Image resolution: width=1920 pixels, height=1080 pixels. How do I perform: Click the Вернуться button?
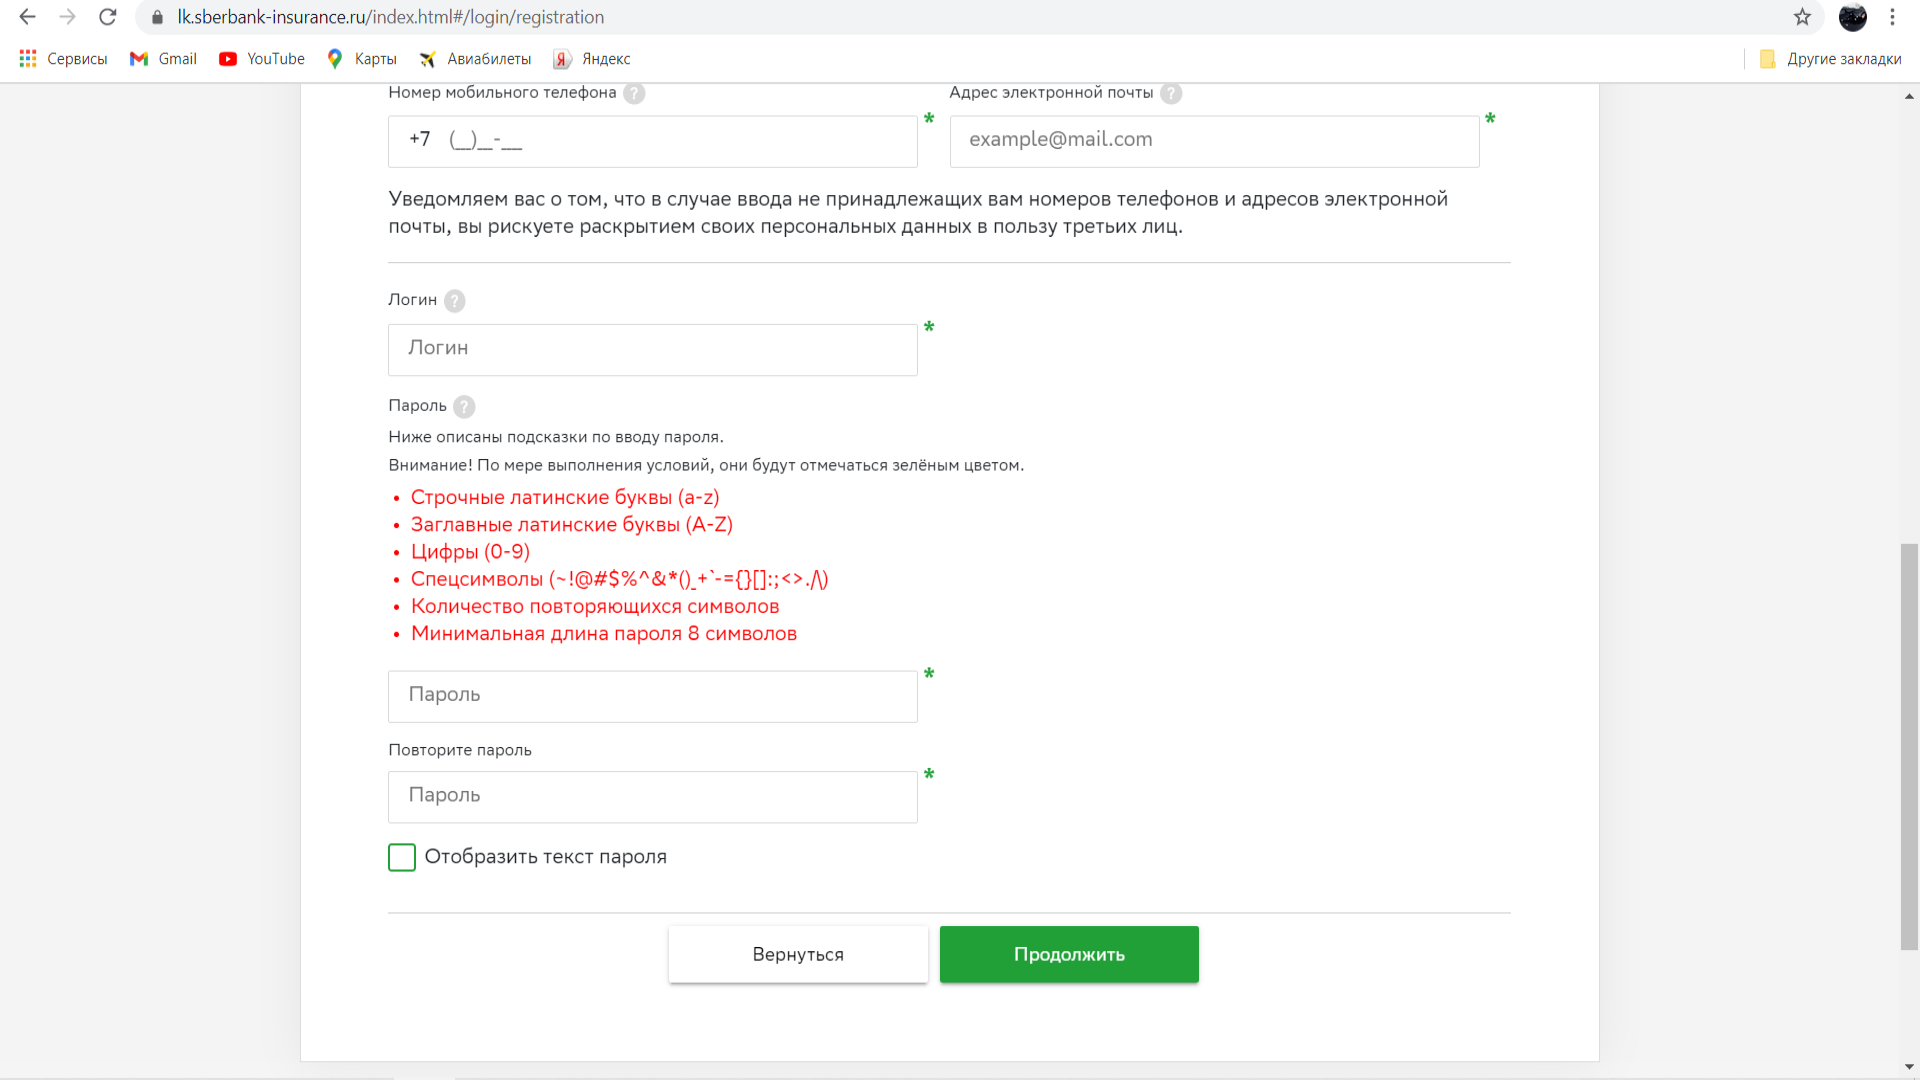pyautogui.click(x=798, y=954)
